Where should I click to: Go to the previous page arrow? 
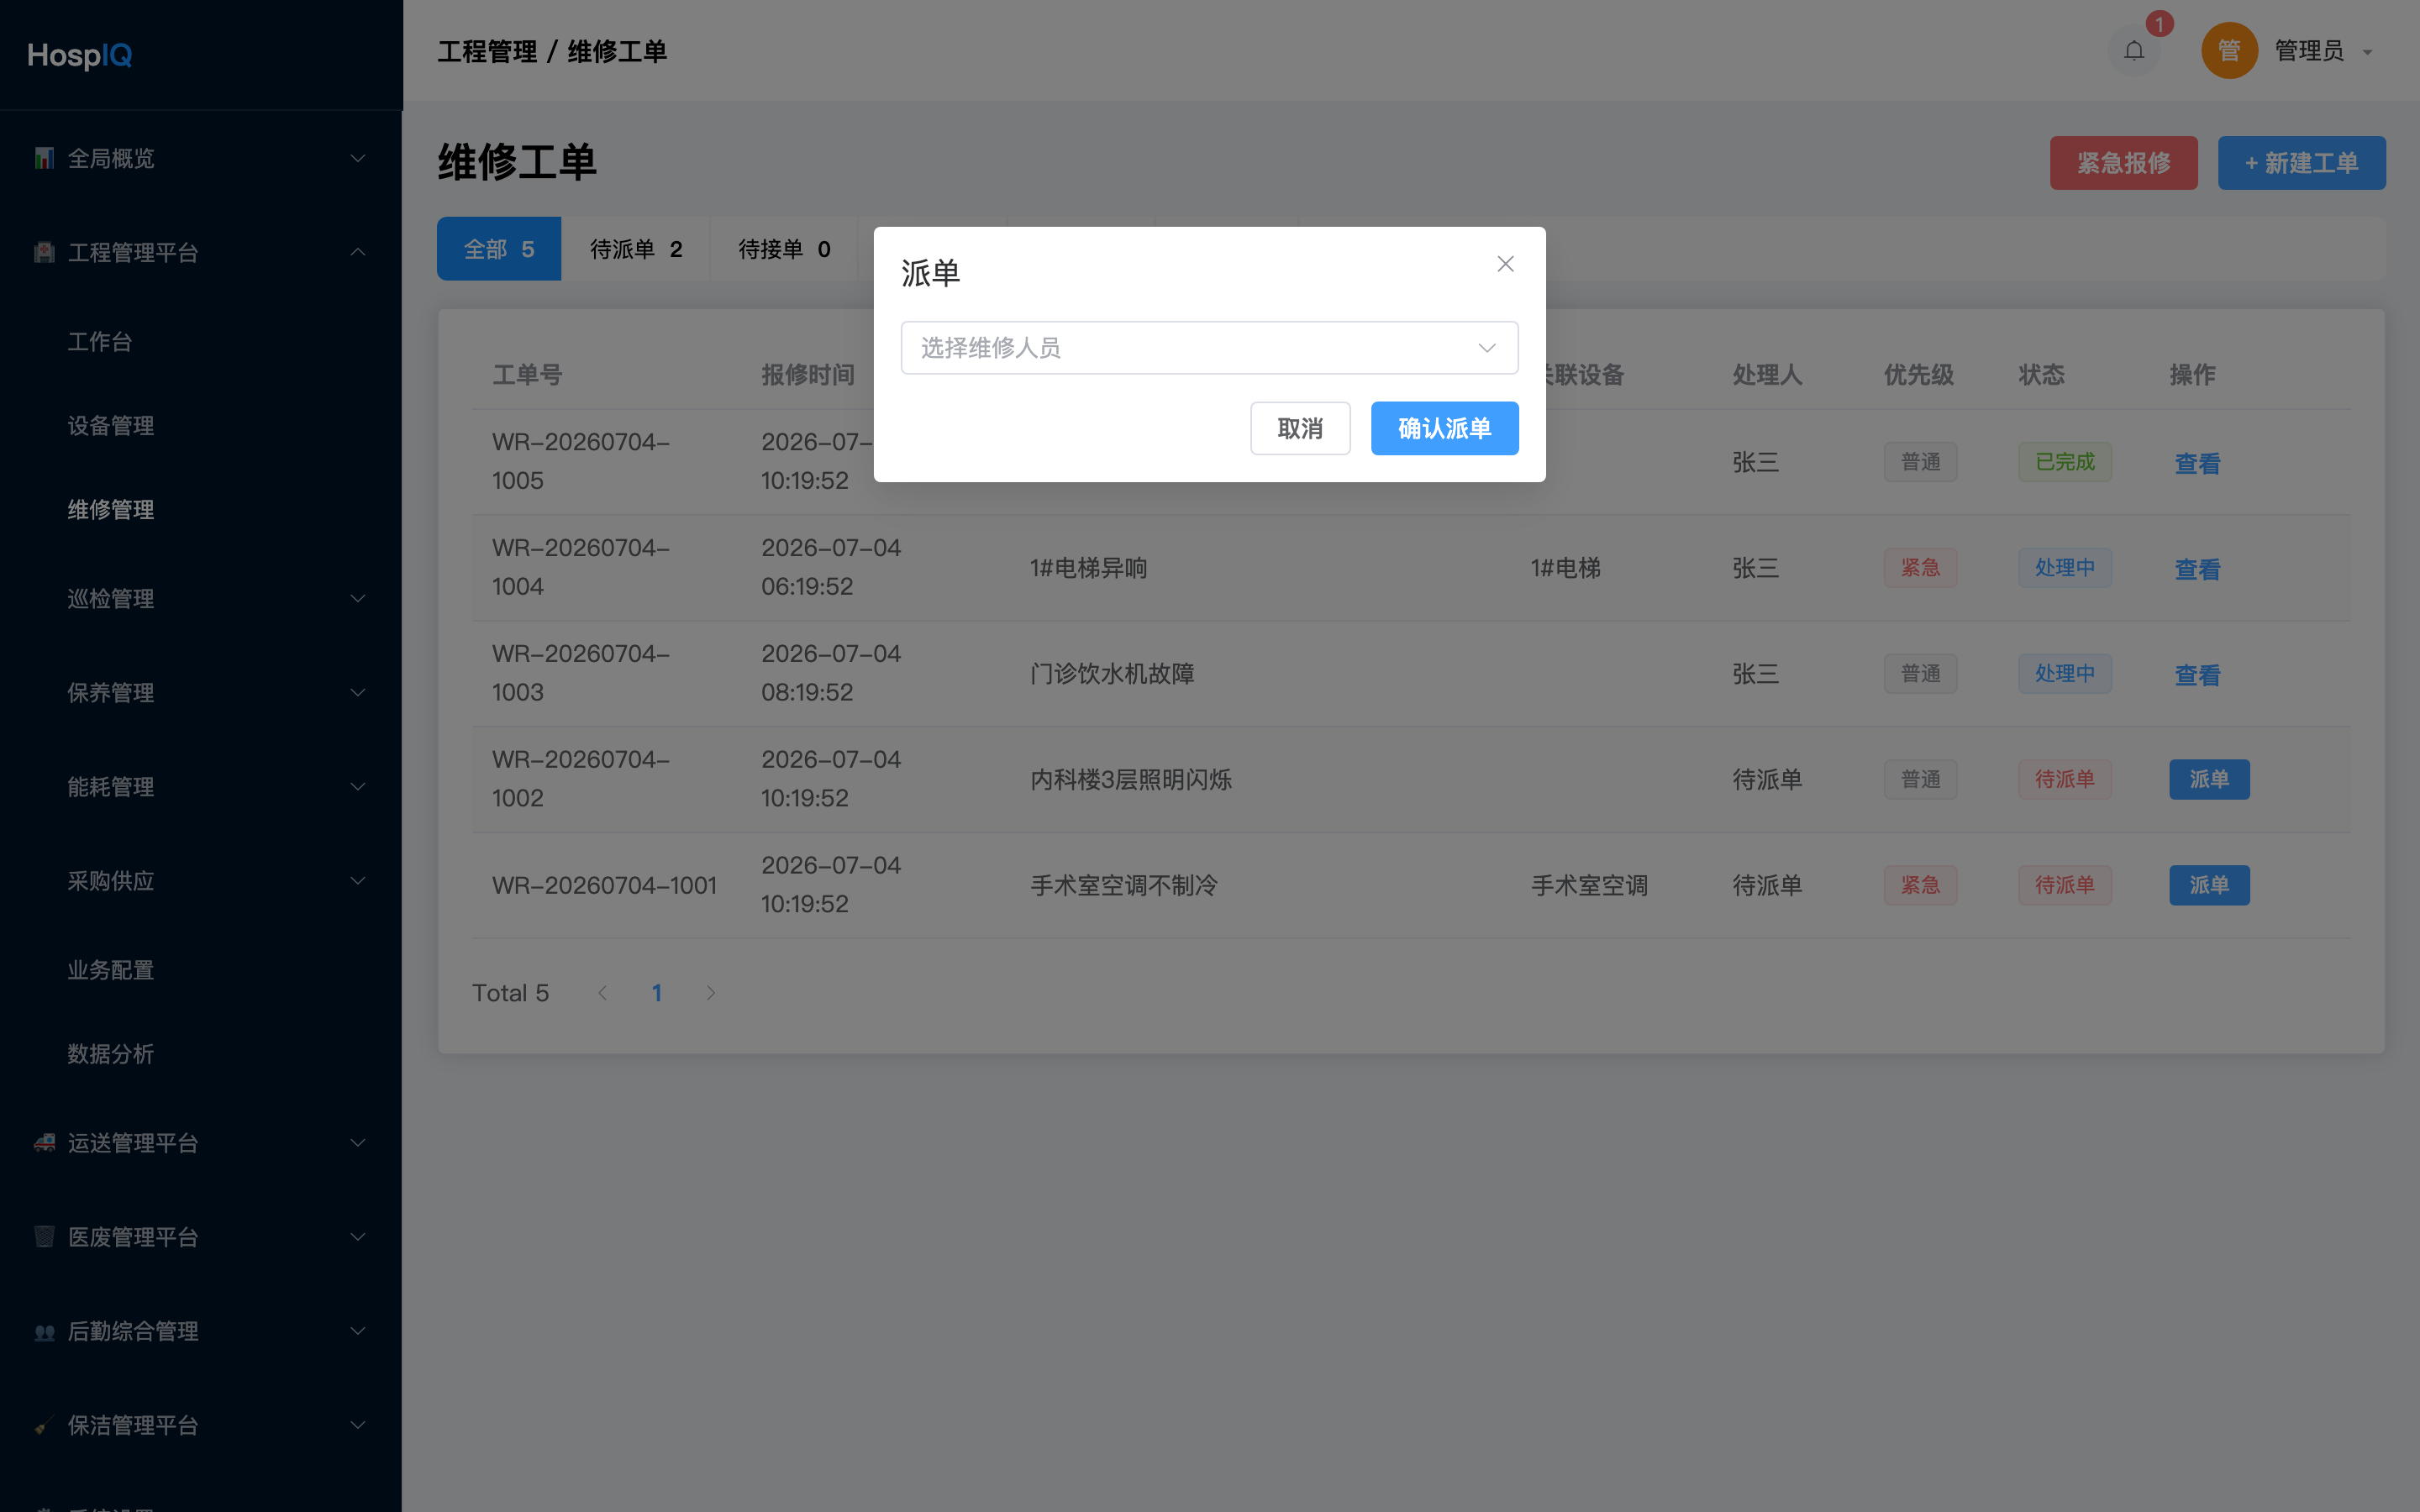602,993
